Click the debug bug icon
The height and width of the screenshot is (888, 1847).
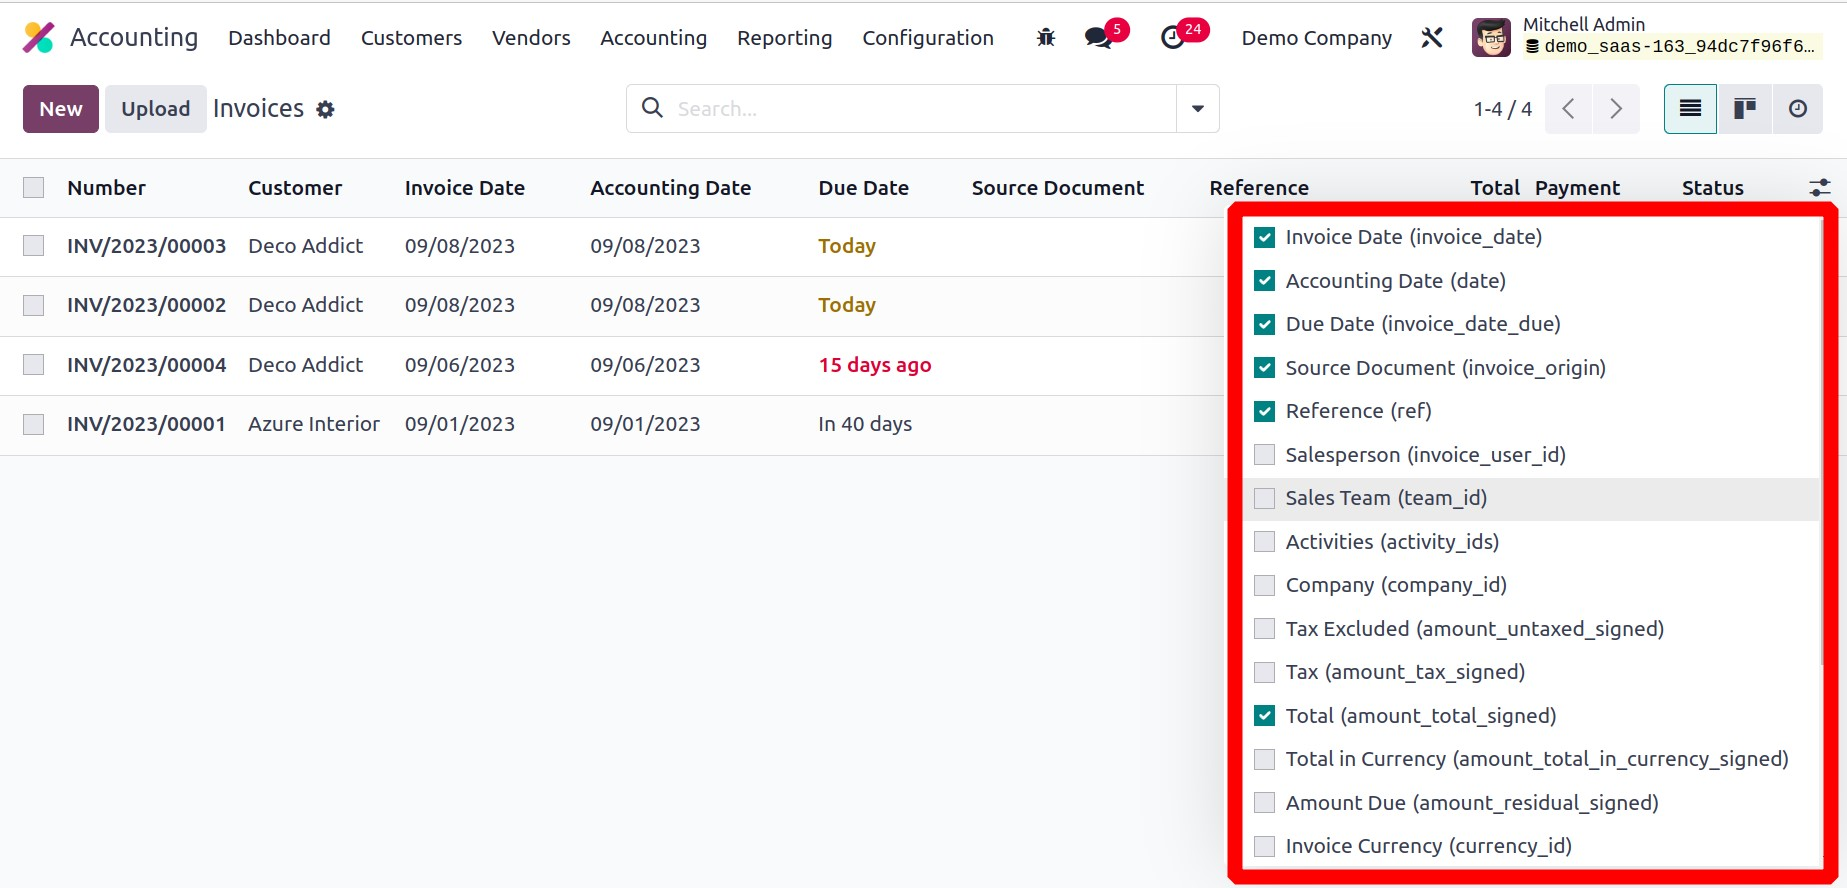click(x=1046, y=38)
